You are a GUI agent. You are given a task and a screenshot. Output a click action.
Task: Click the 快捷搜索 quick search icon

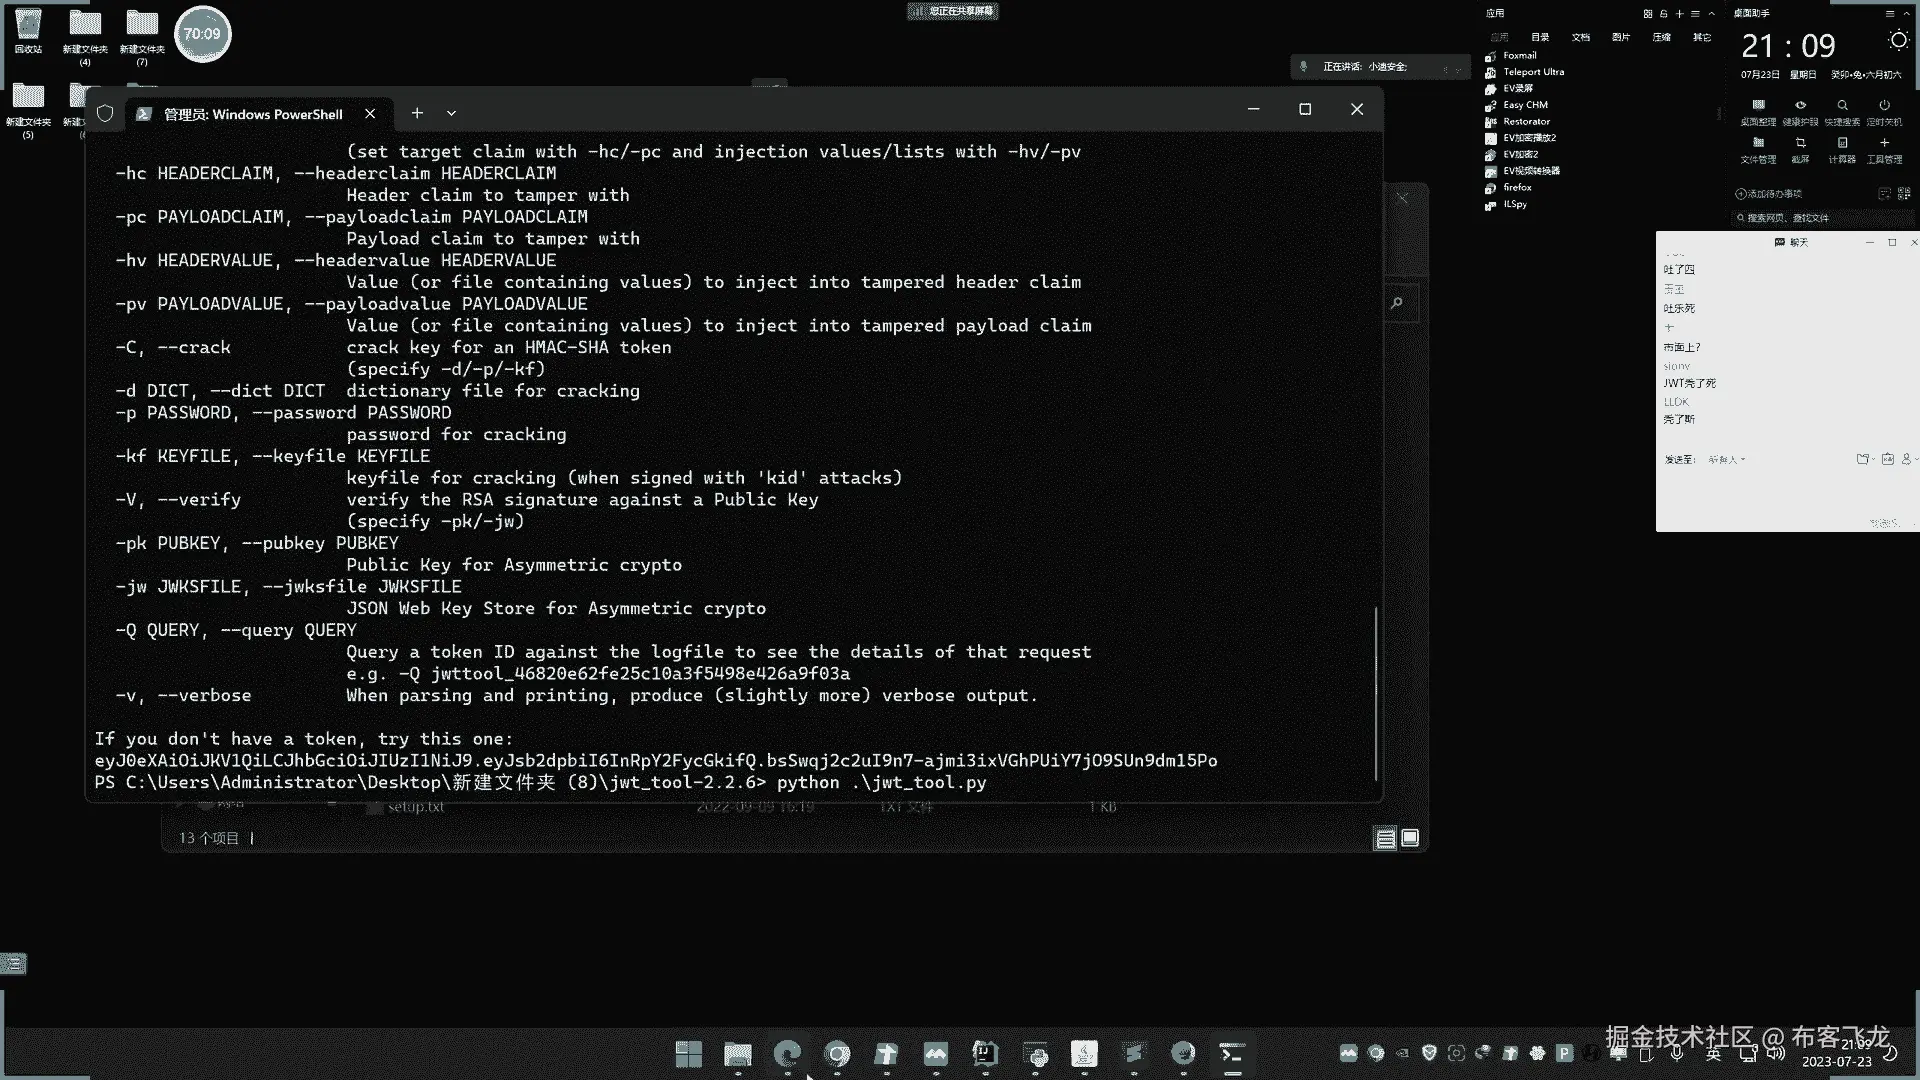[1842, 105]
